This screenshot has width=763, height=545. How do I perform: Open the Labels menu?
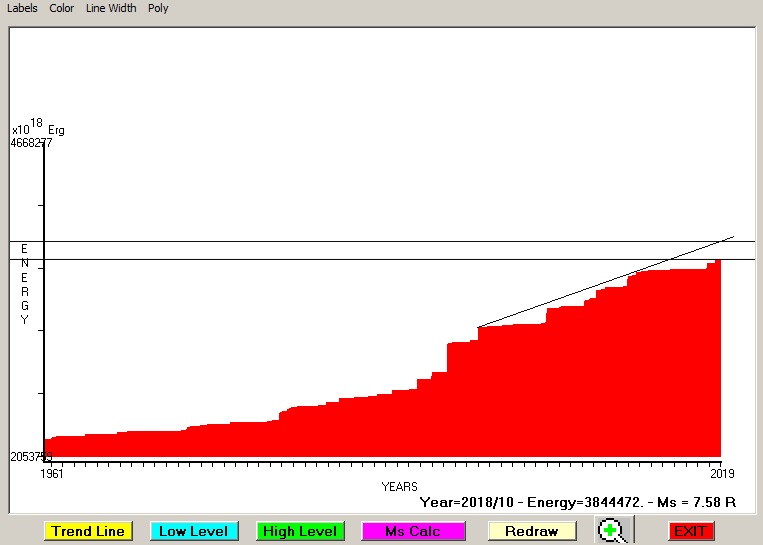point(22,8)
